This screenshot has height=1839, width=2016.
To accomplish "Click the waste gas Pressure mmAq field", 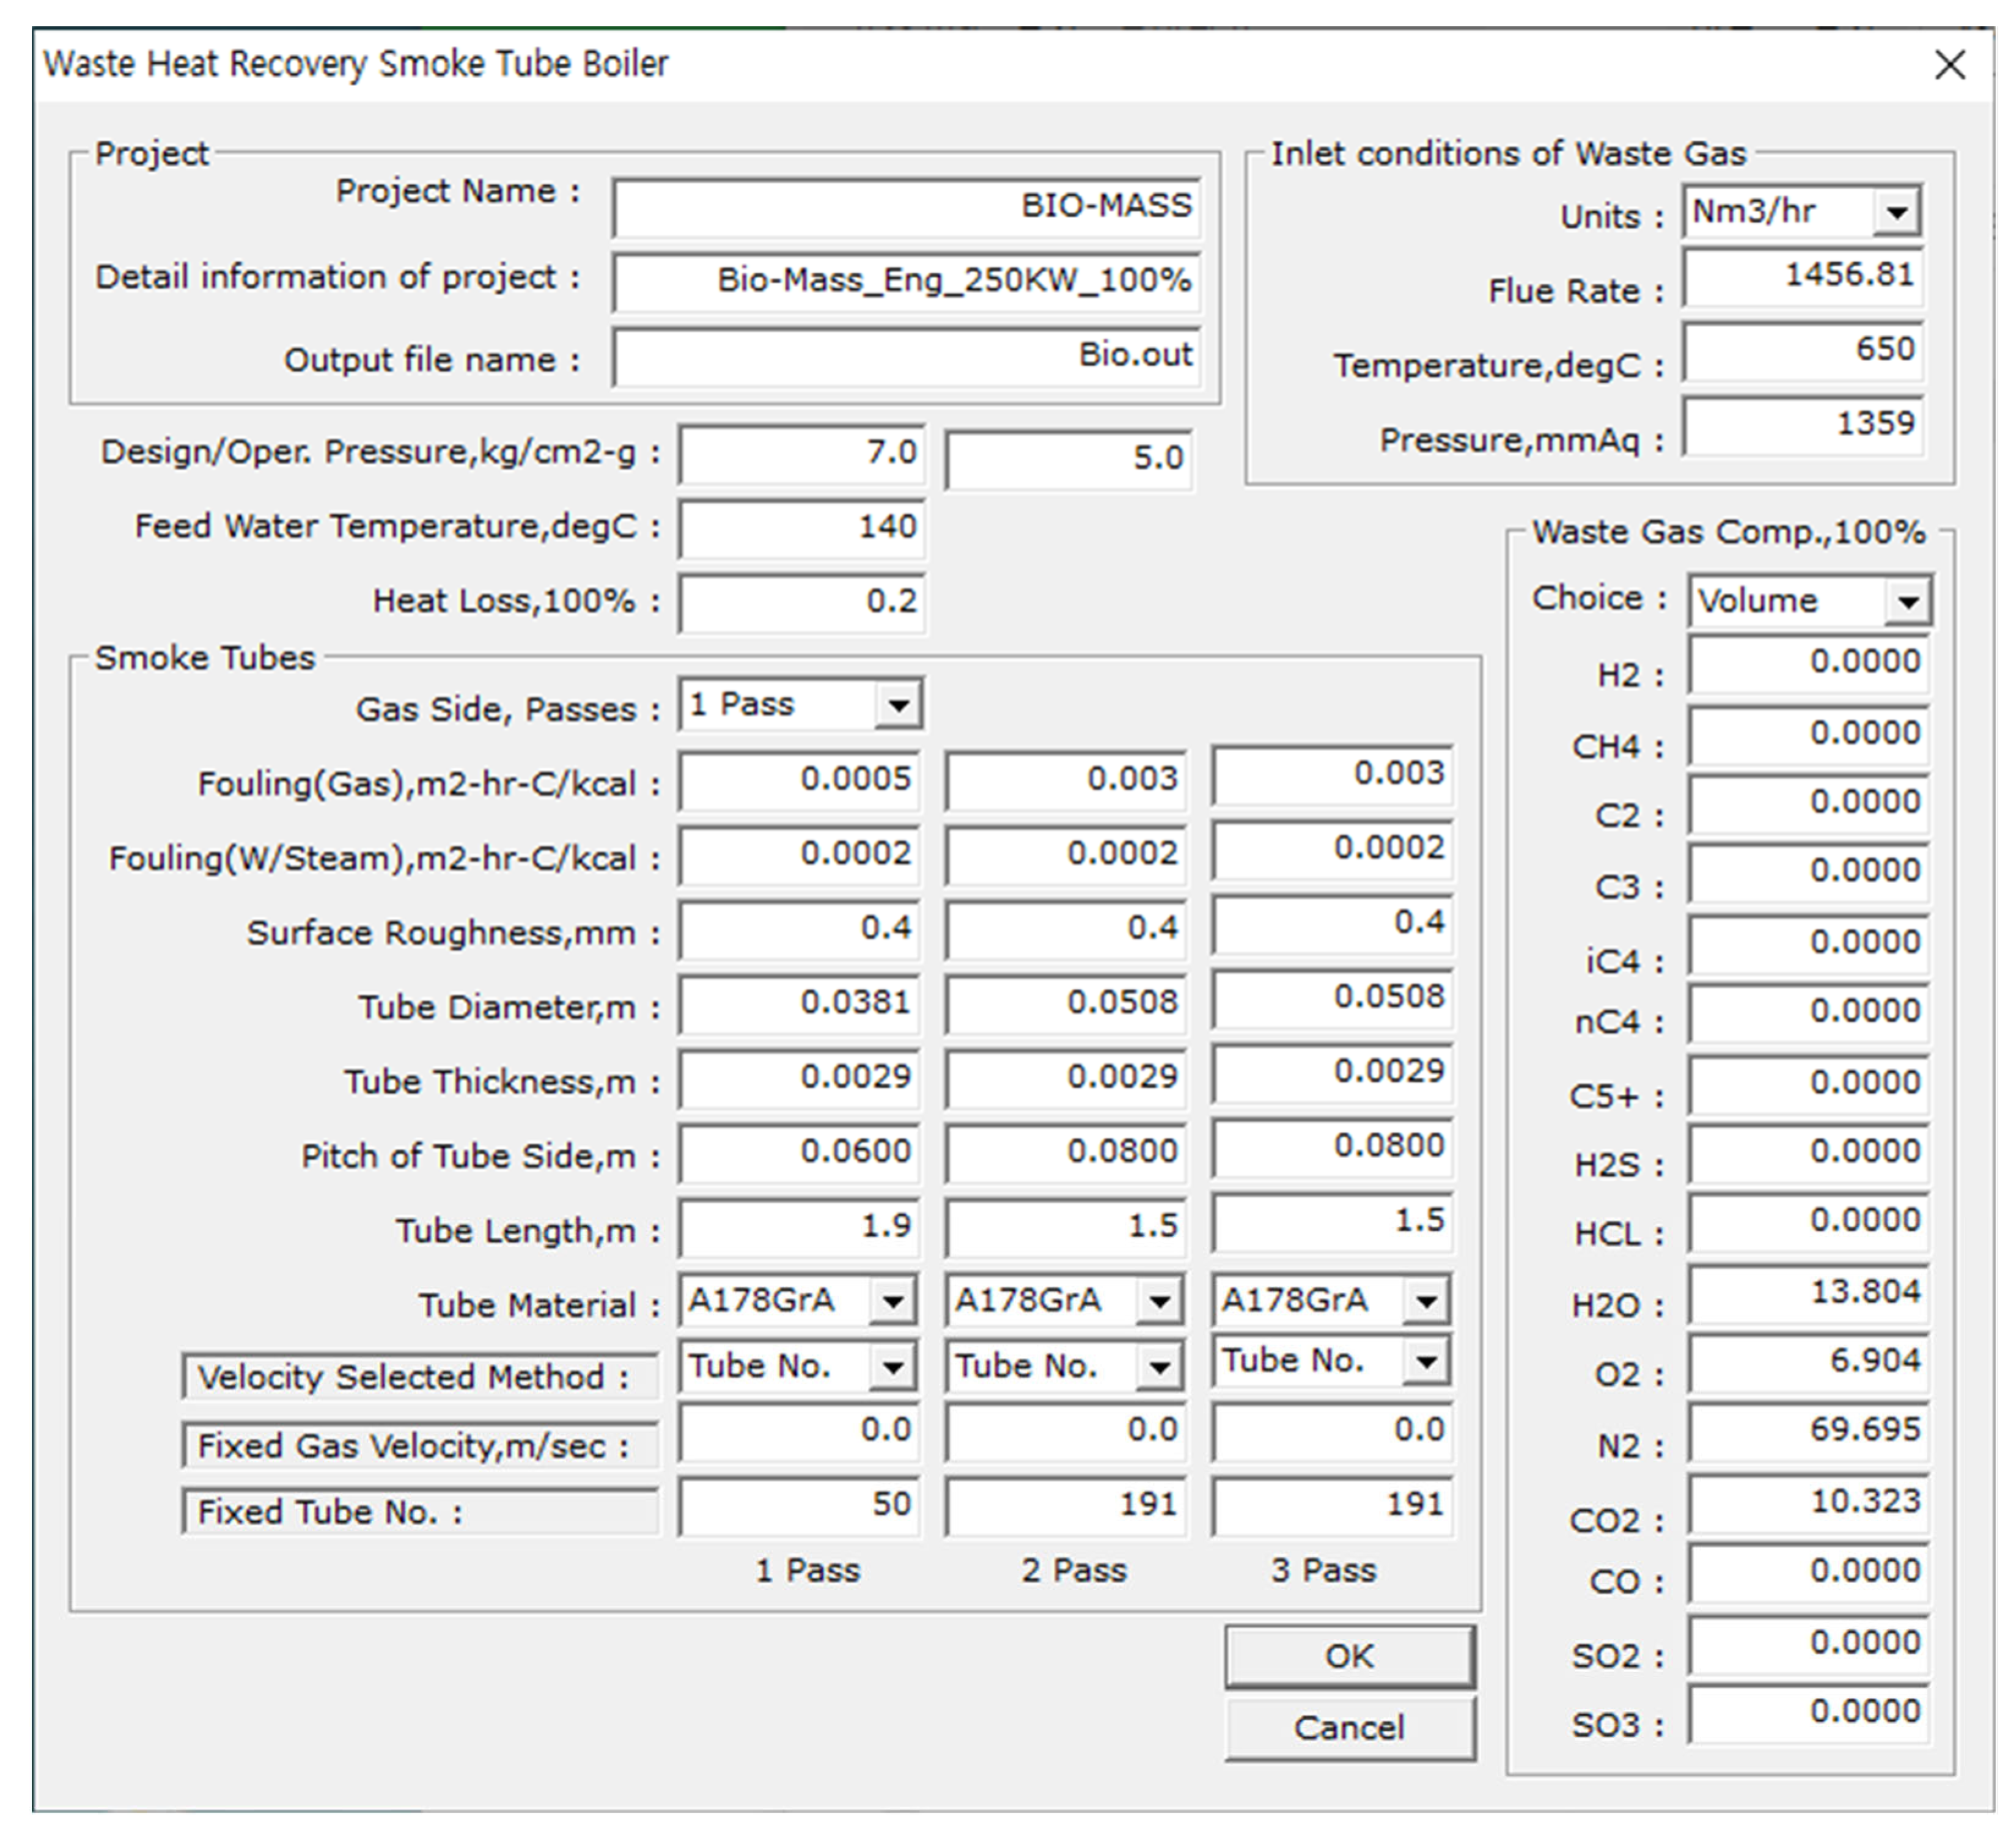I will pos(1802,425).
